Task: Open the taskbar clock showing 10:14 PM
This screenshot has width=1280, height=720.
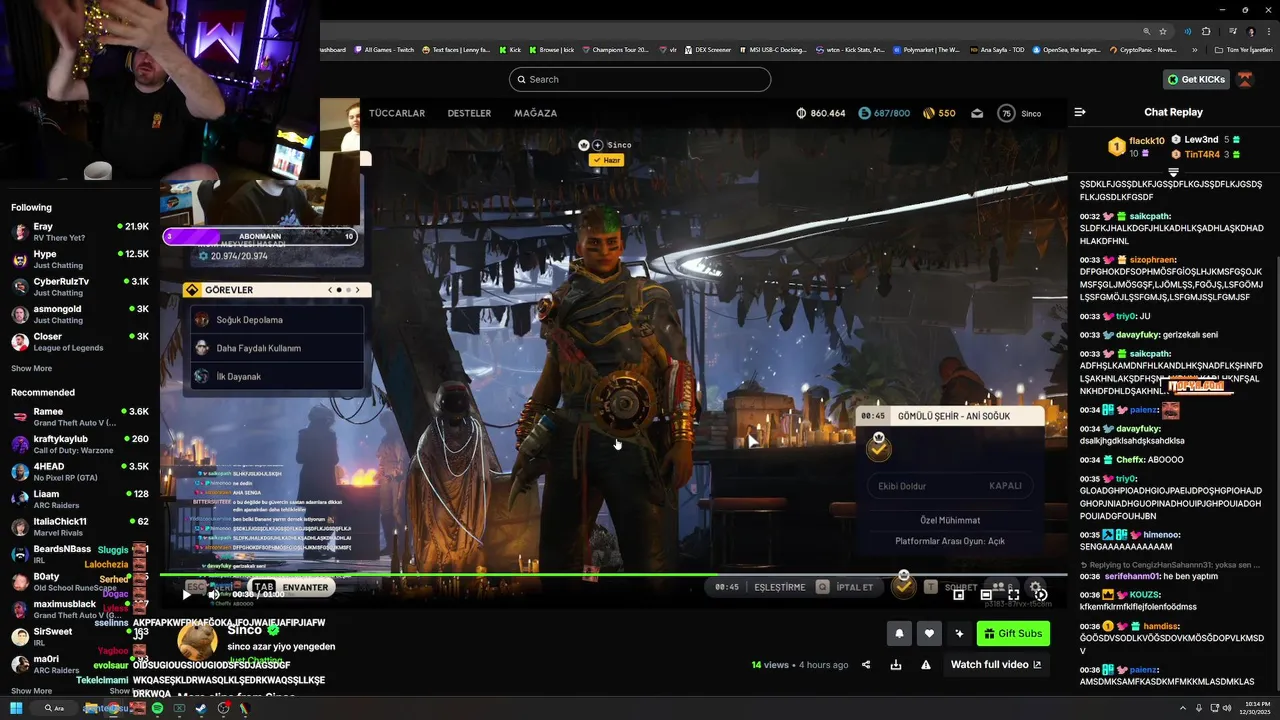Action: [1255, 708]
